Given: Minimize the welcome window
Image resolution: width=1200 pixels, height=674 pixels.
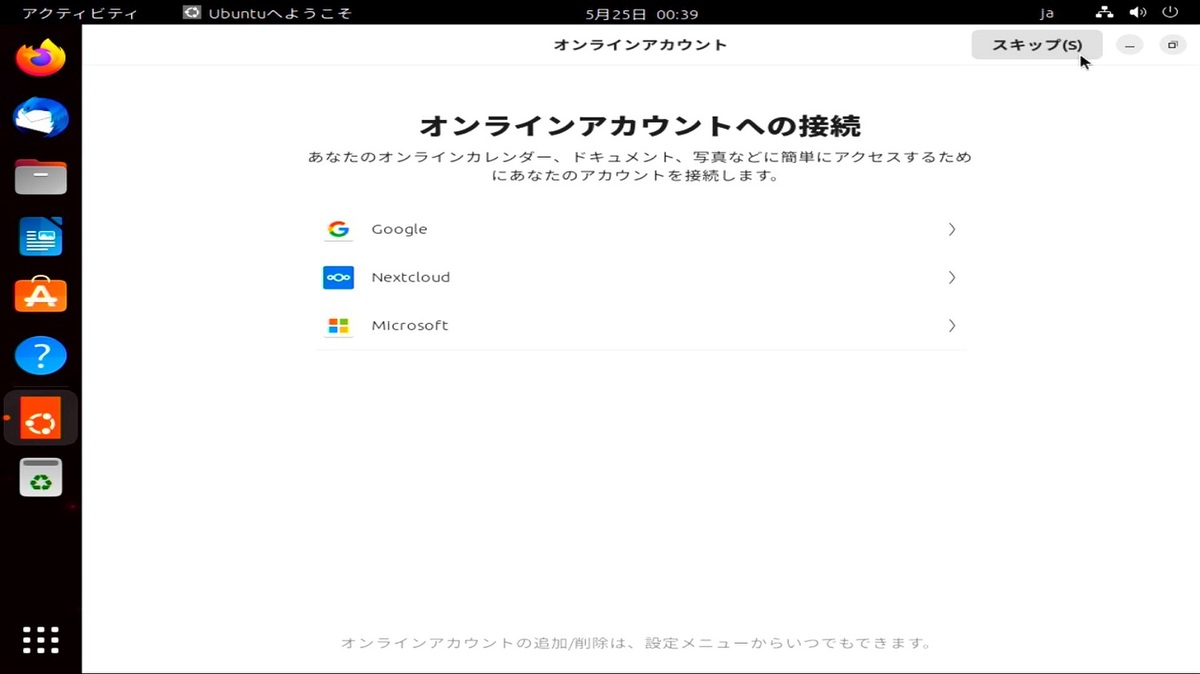Looking at the screenshot, I should 1130,45.
